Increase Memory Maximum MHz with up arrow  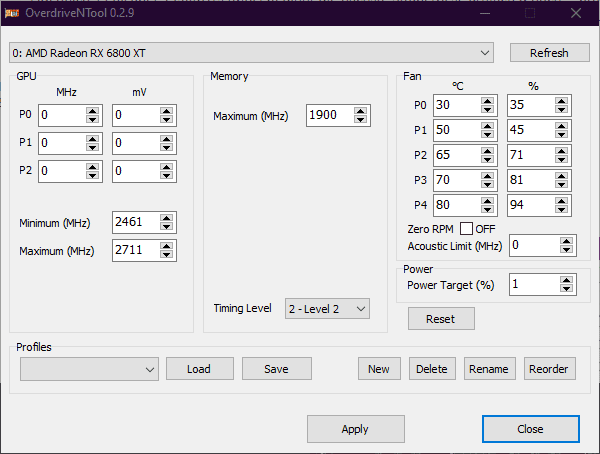click(360, 110)
